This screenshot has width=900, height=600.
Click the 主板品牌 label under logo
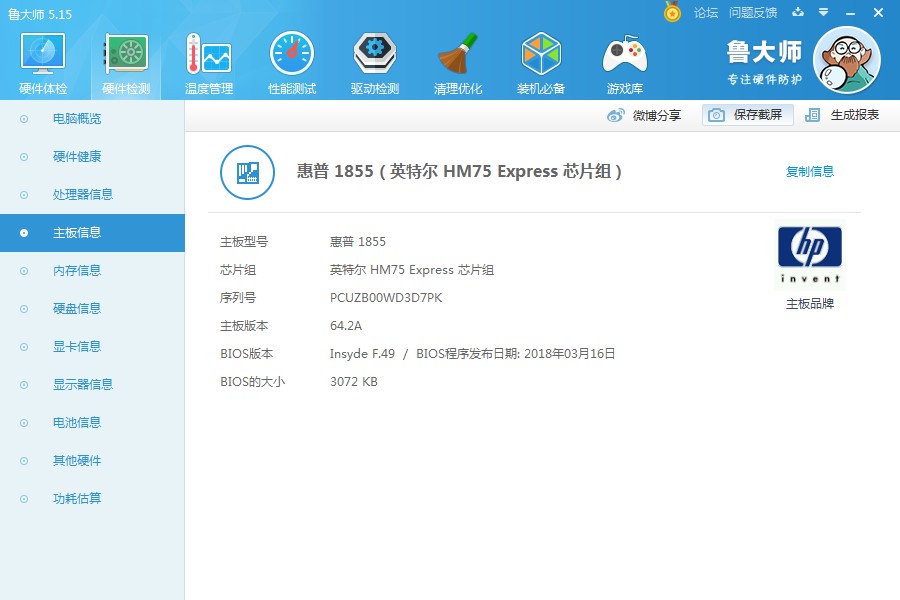810,304
